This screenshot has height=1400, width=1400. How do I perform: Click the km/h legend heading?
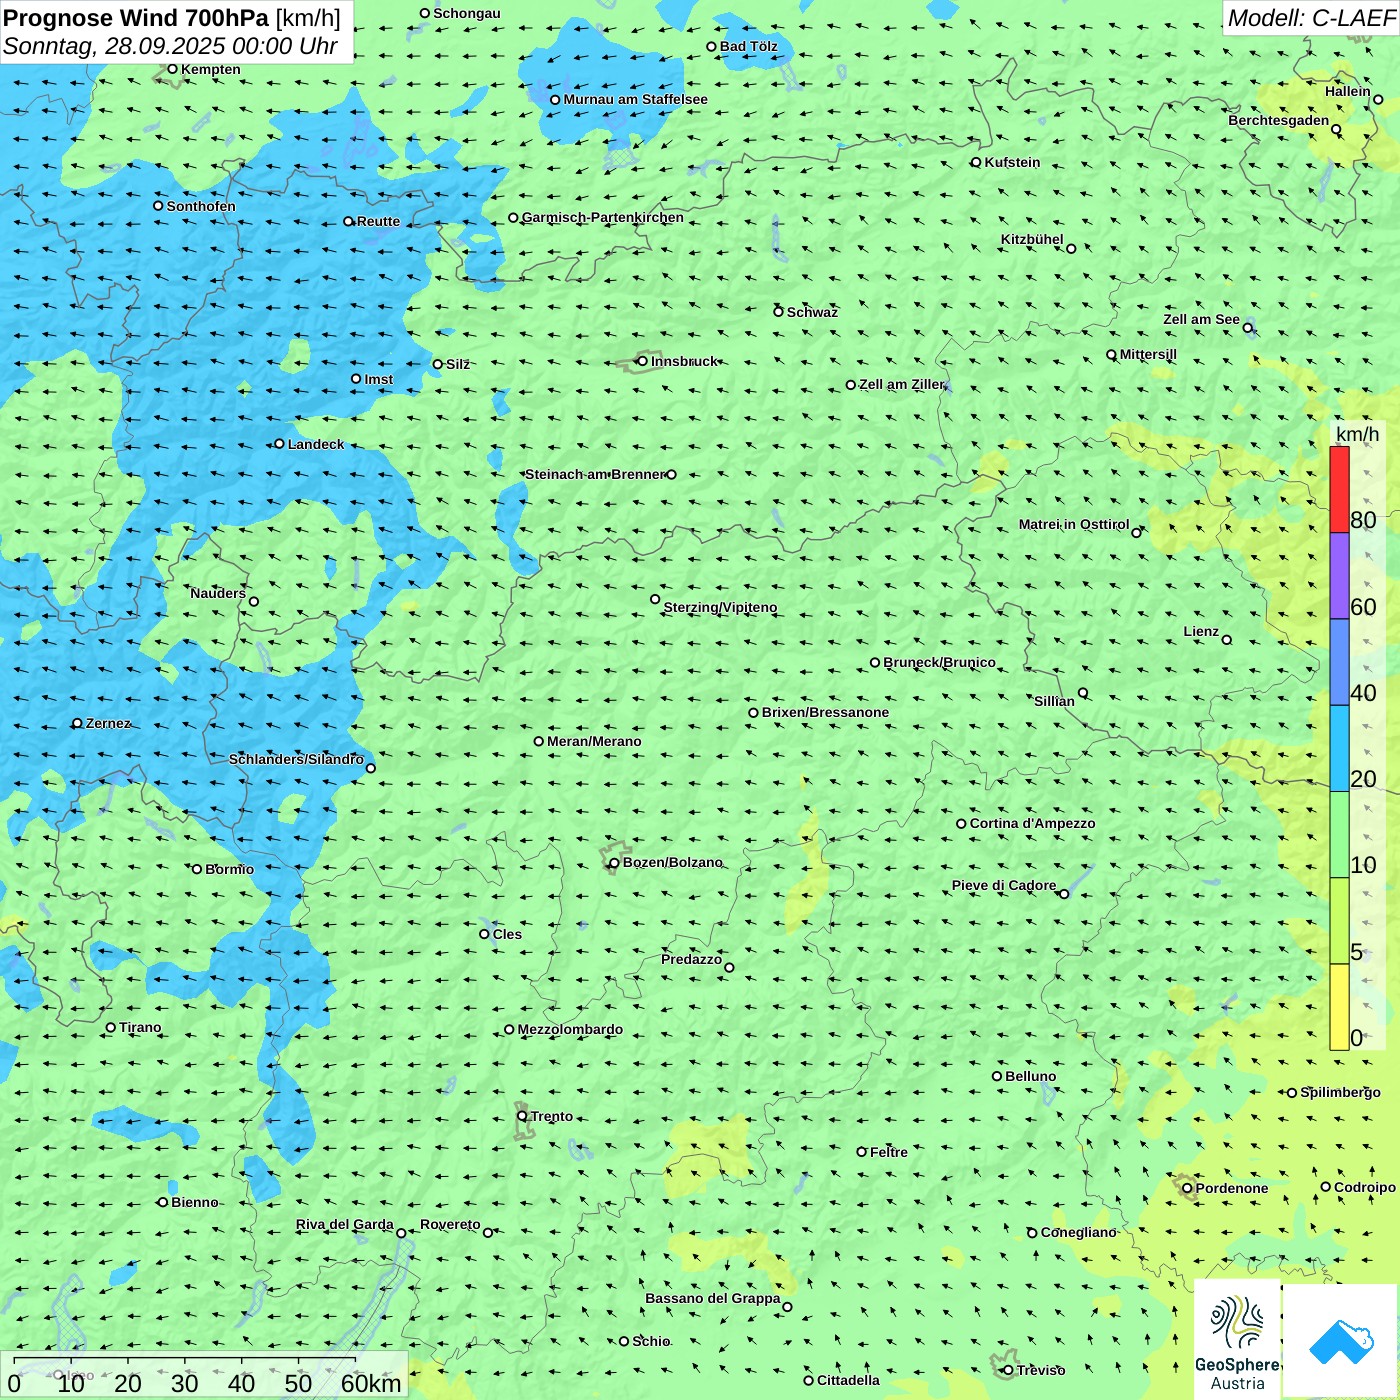pyautogui.click(x=1357, y=434)
